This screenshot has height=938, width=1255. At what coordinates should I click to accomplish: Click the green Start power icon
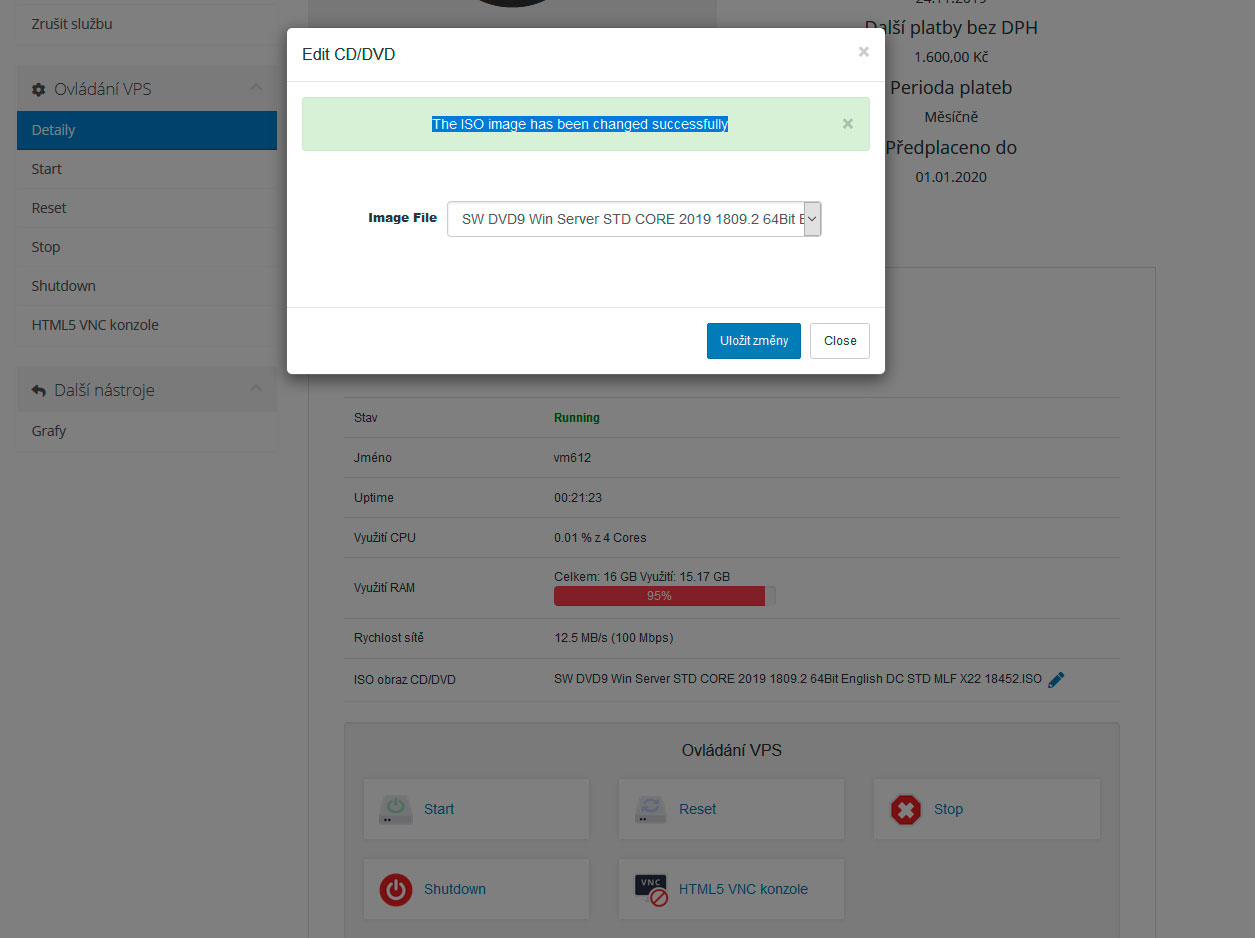click(x=395, y=809)
